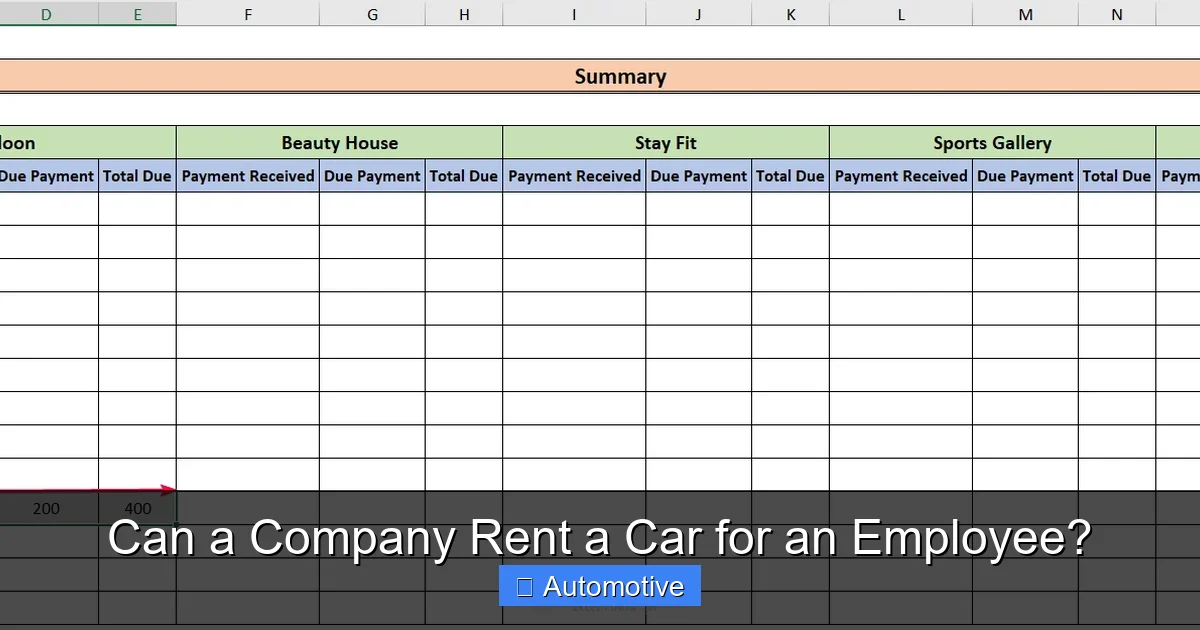Screen dimensions: 1200x630
Task: Select the Stay Fit section header
Action: [x=665, y=142]
